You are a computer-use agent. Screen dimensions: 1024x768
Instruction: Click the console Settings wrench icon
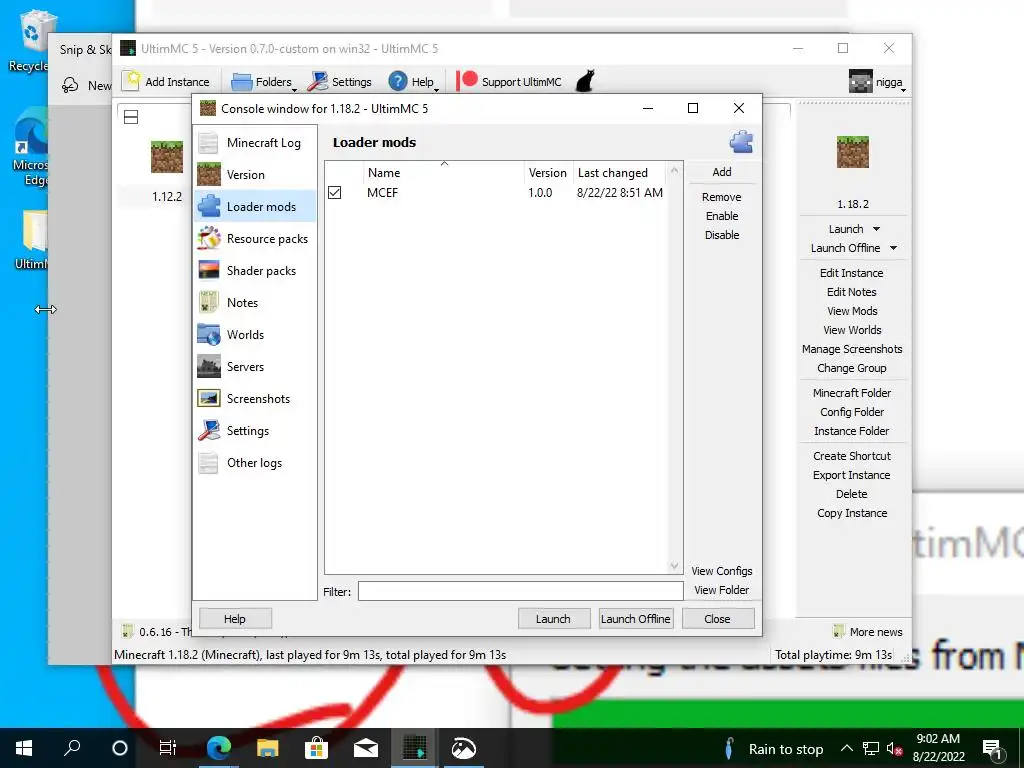pos(209,430)
